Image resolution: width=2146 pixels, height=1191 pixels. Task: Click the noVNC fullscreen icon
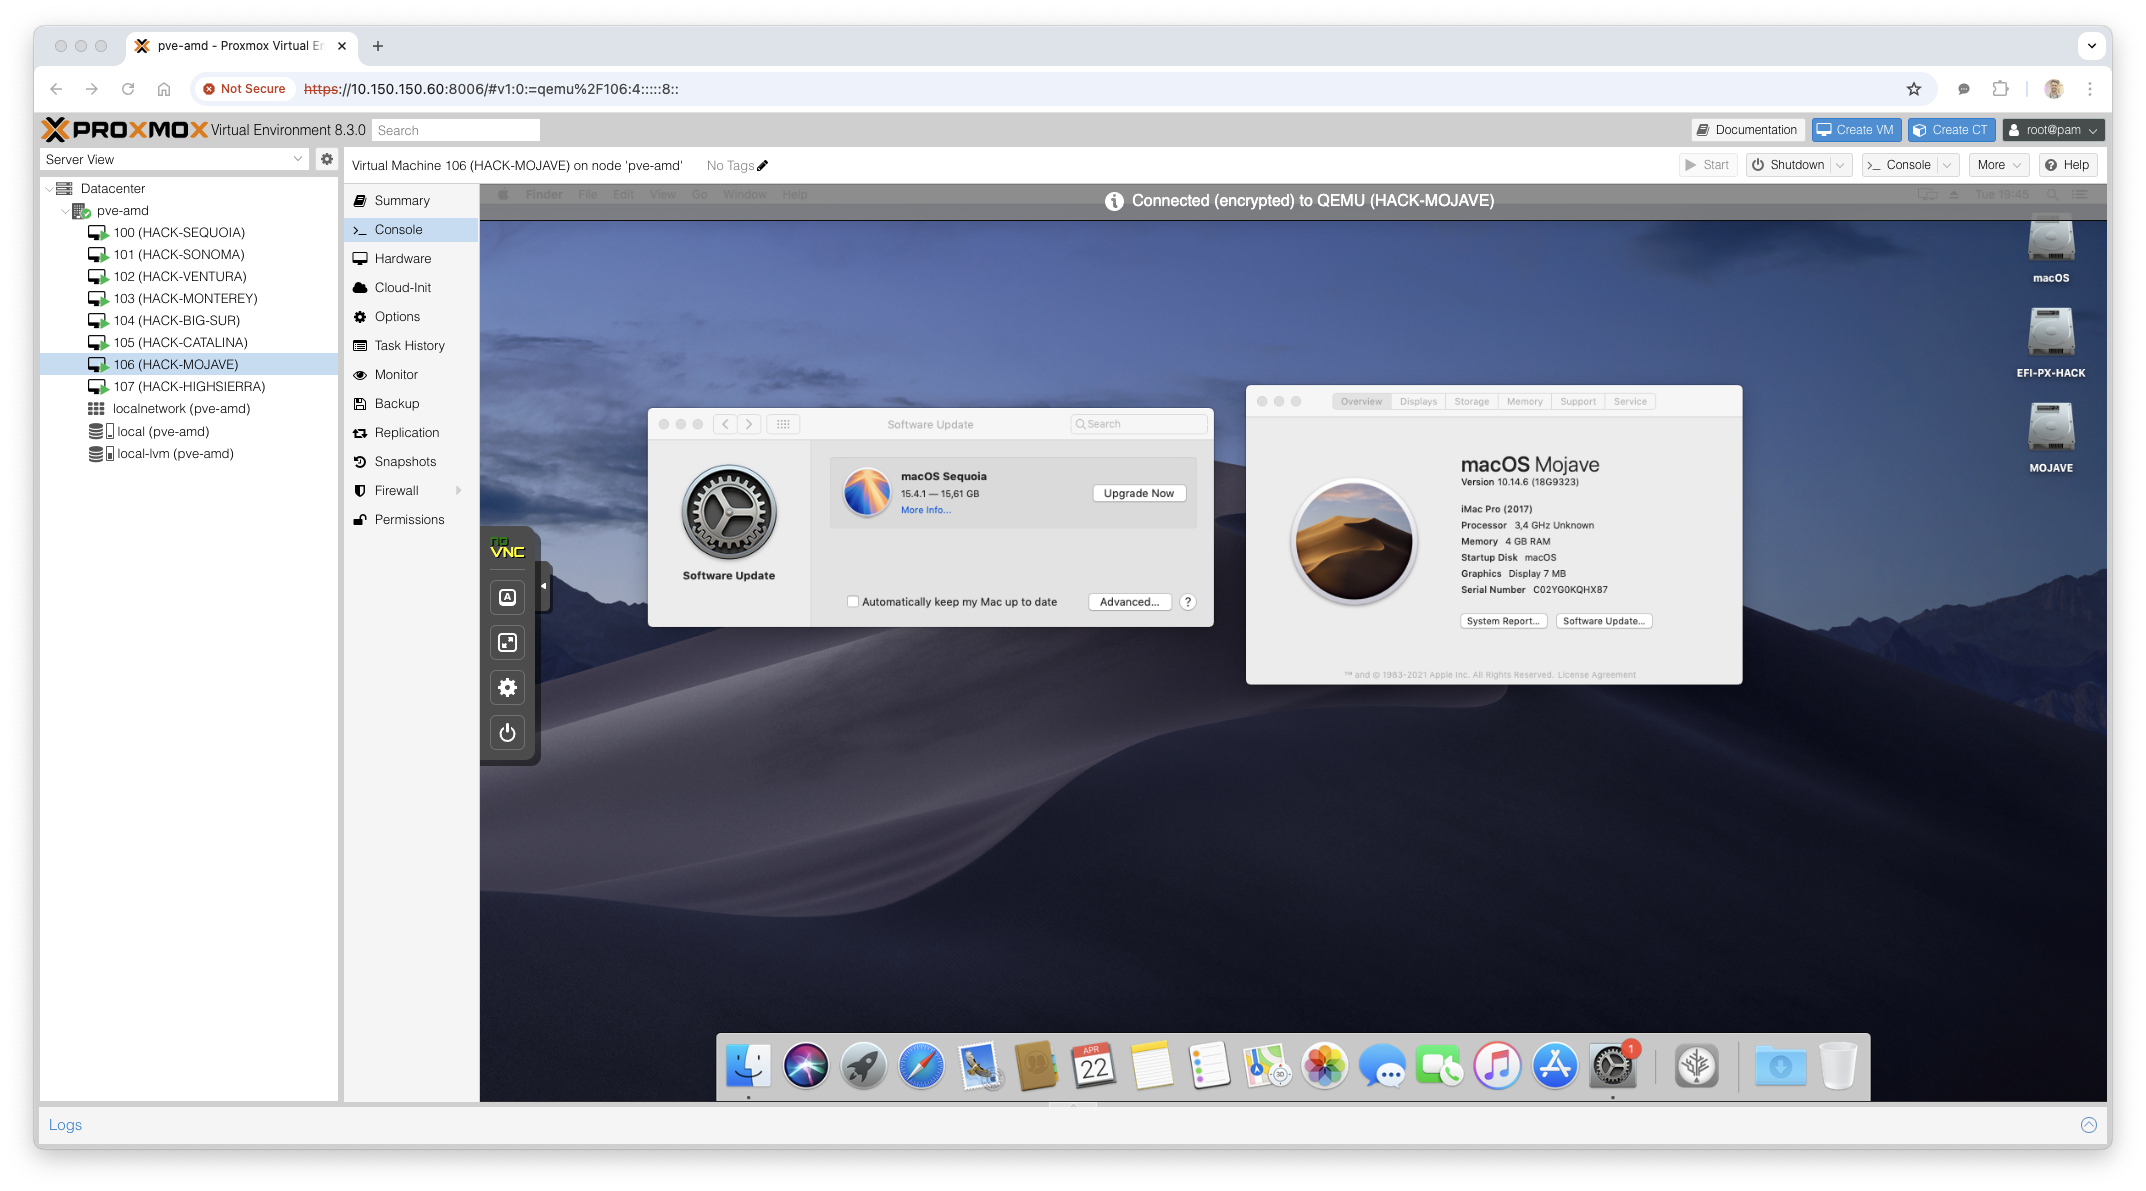pos(508,643)
